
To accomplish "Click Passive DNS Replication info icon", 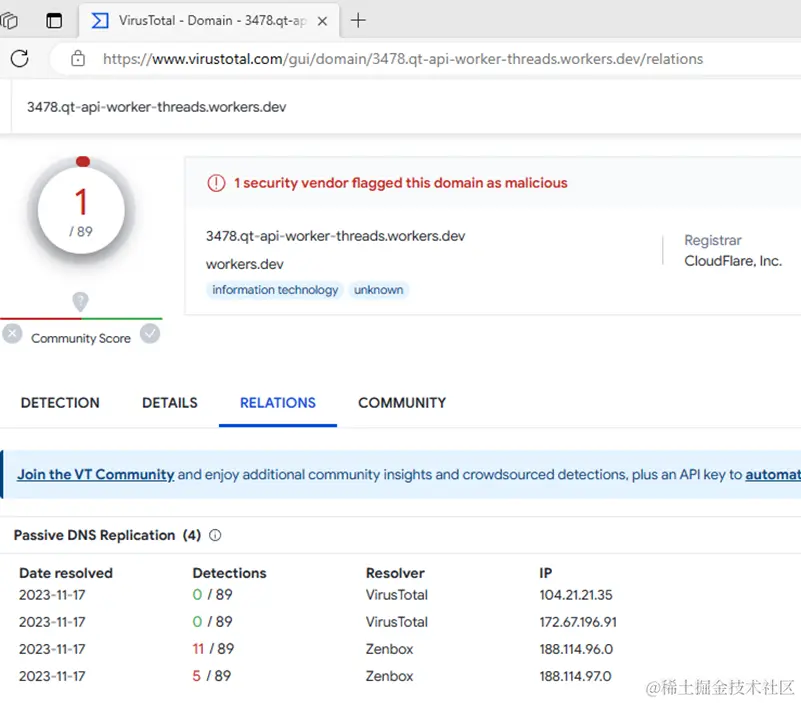I will pyautogui.click(x=215, y=535).
